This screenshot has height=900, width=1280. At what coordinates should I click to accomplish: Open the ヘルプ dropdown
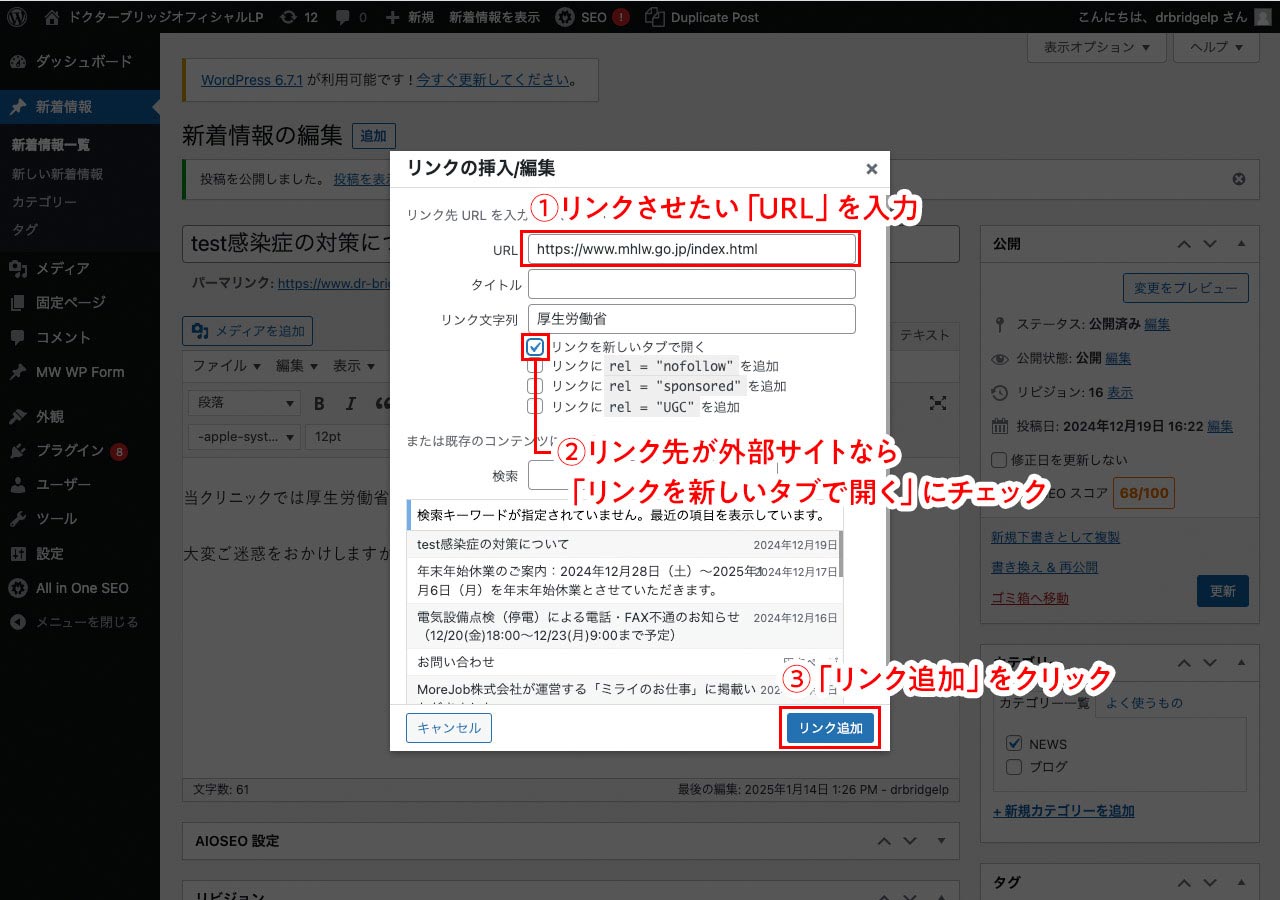coord(1216,47)
